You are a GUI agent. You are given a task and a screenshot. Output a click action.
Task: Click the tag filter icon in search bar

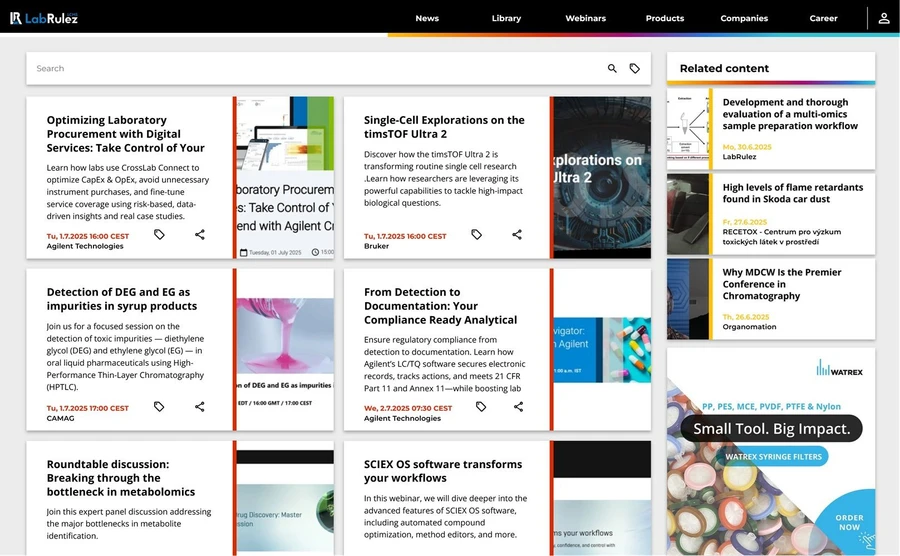click(634, 68)
